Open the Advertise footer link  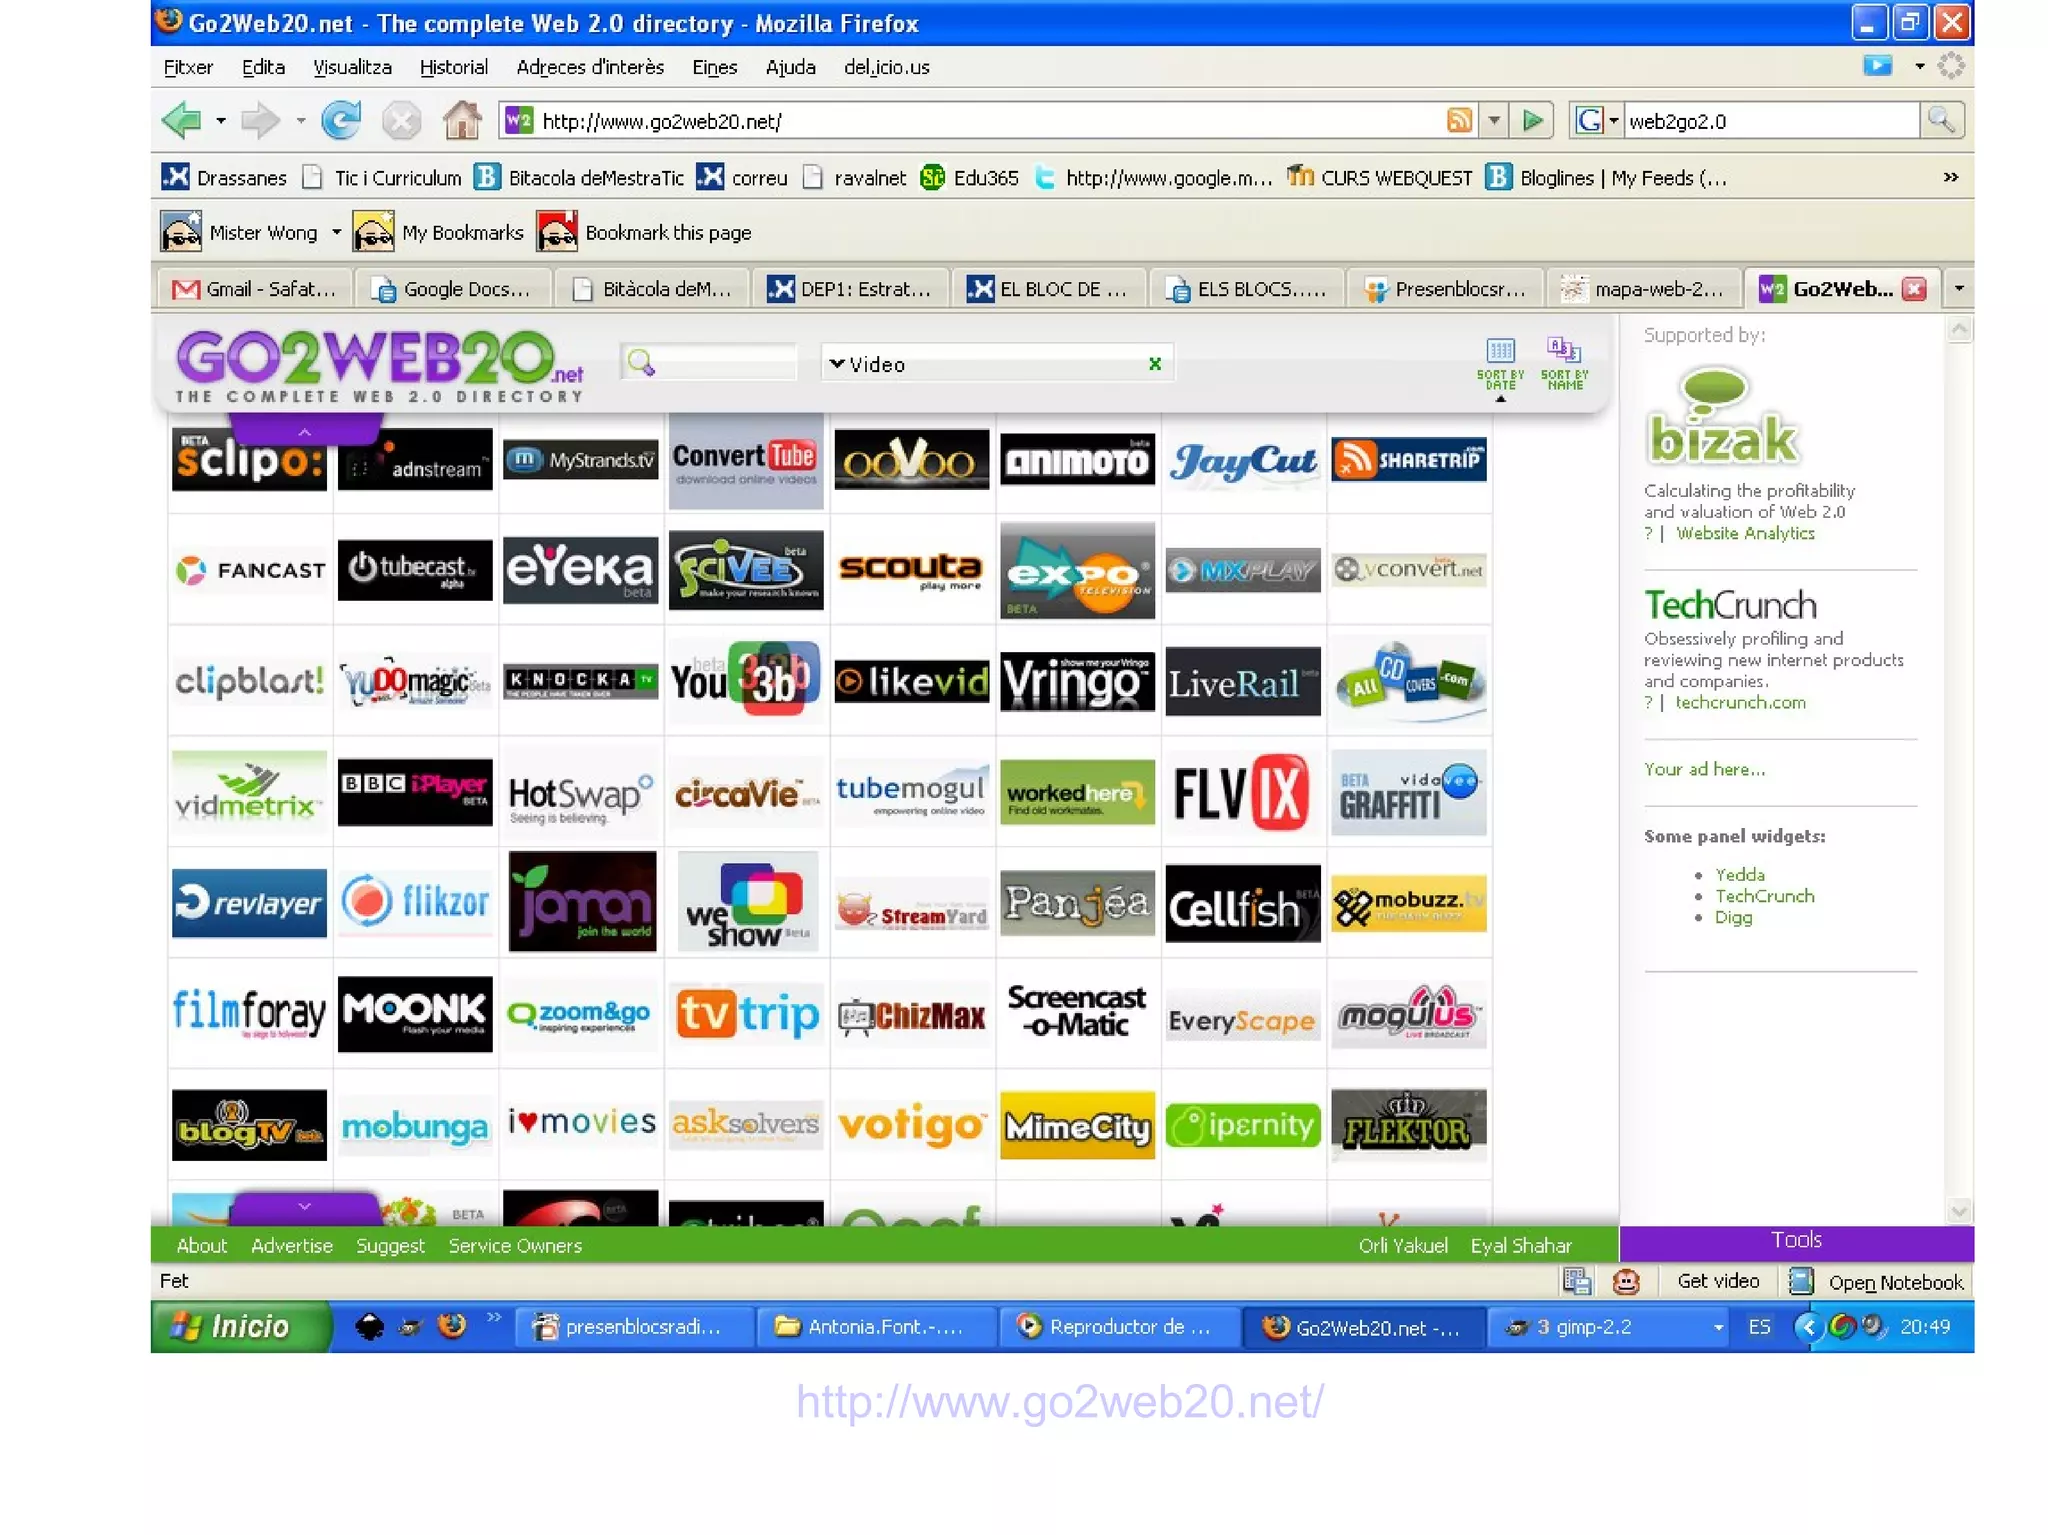[x=291, y=1246]
